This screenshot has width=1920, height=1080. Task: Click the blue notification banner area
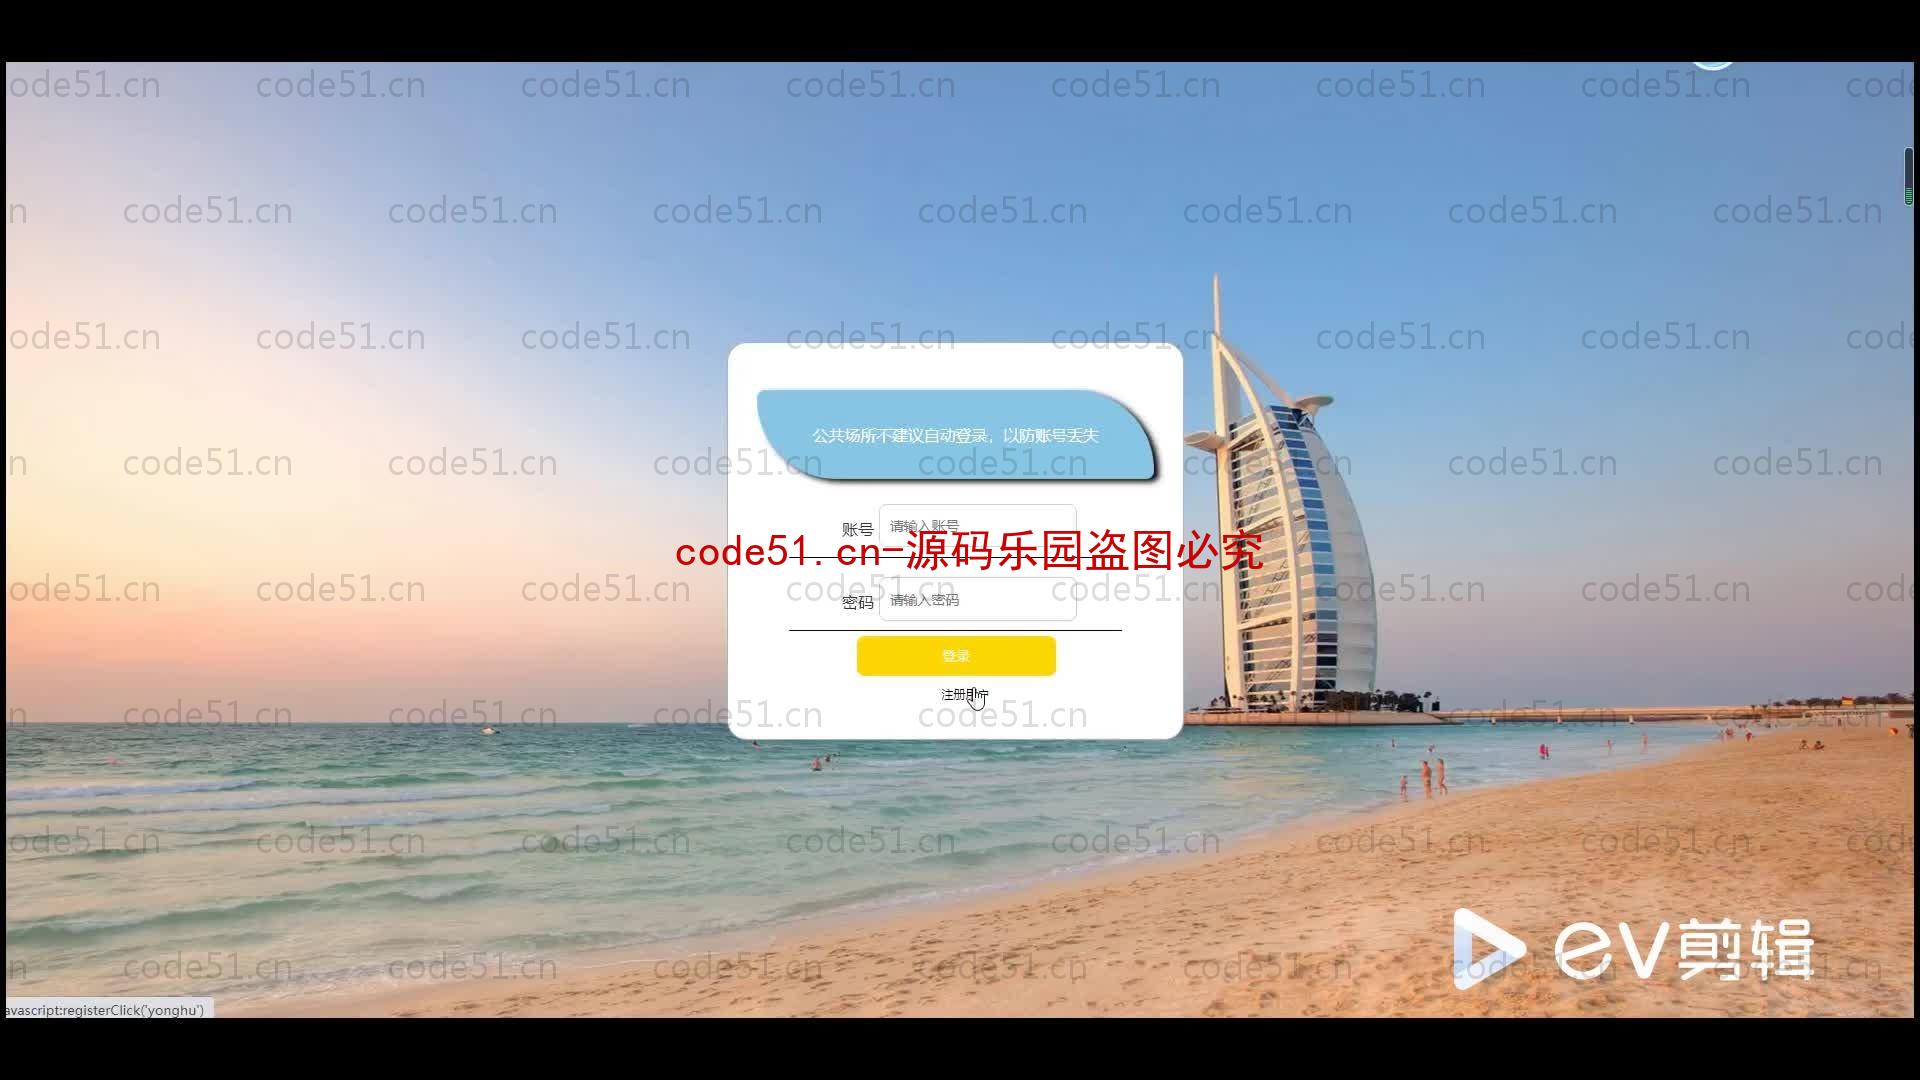coord(955,435)
